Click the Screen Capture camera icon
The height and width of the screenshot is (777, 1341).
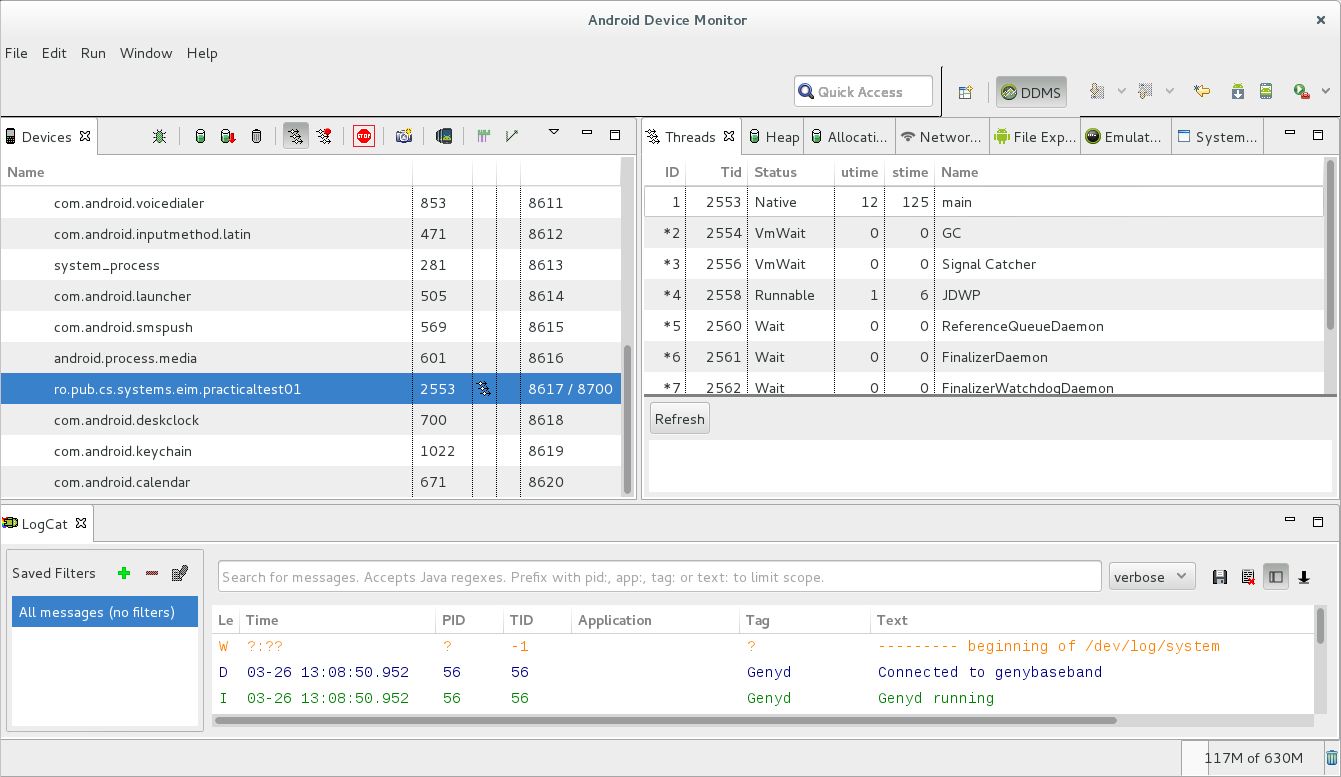404,136
